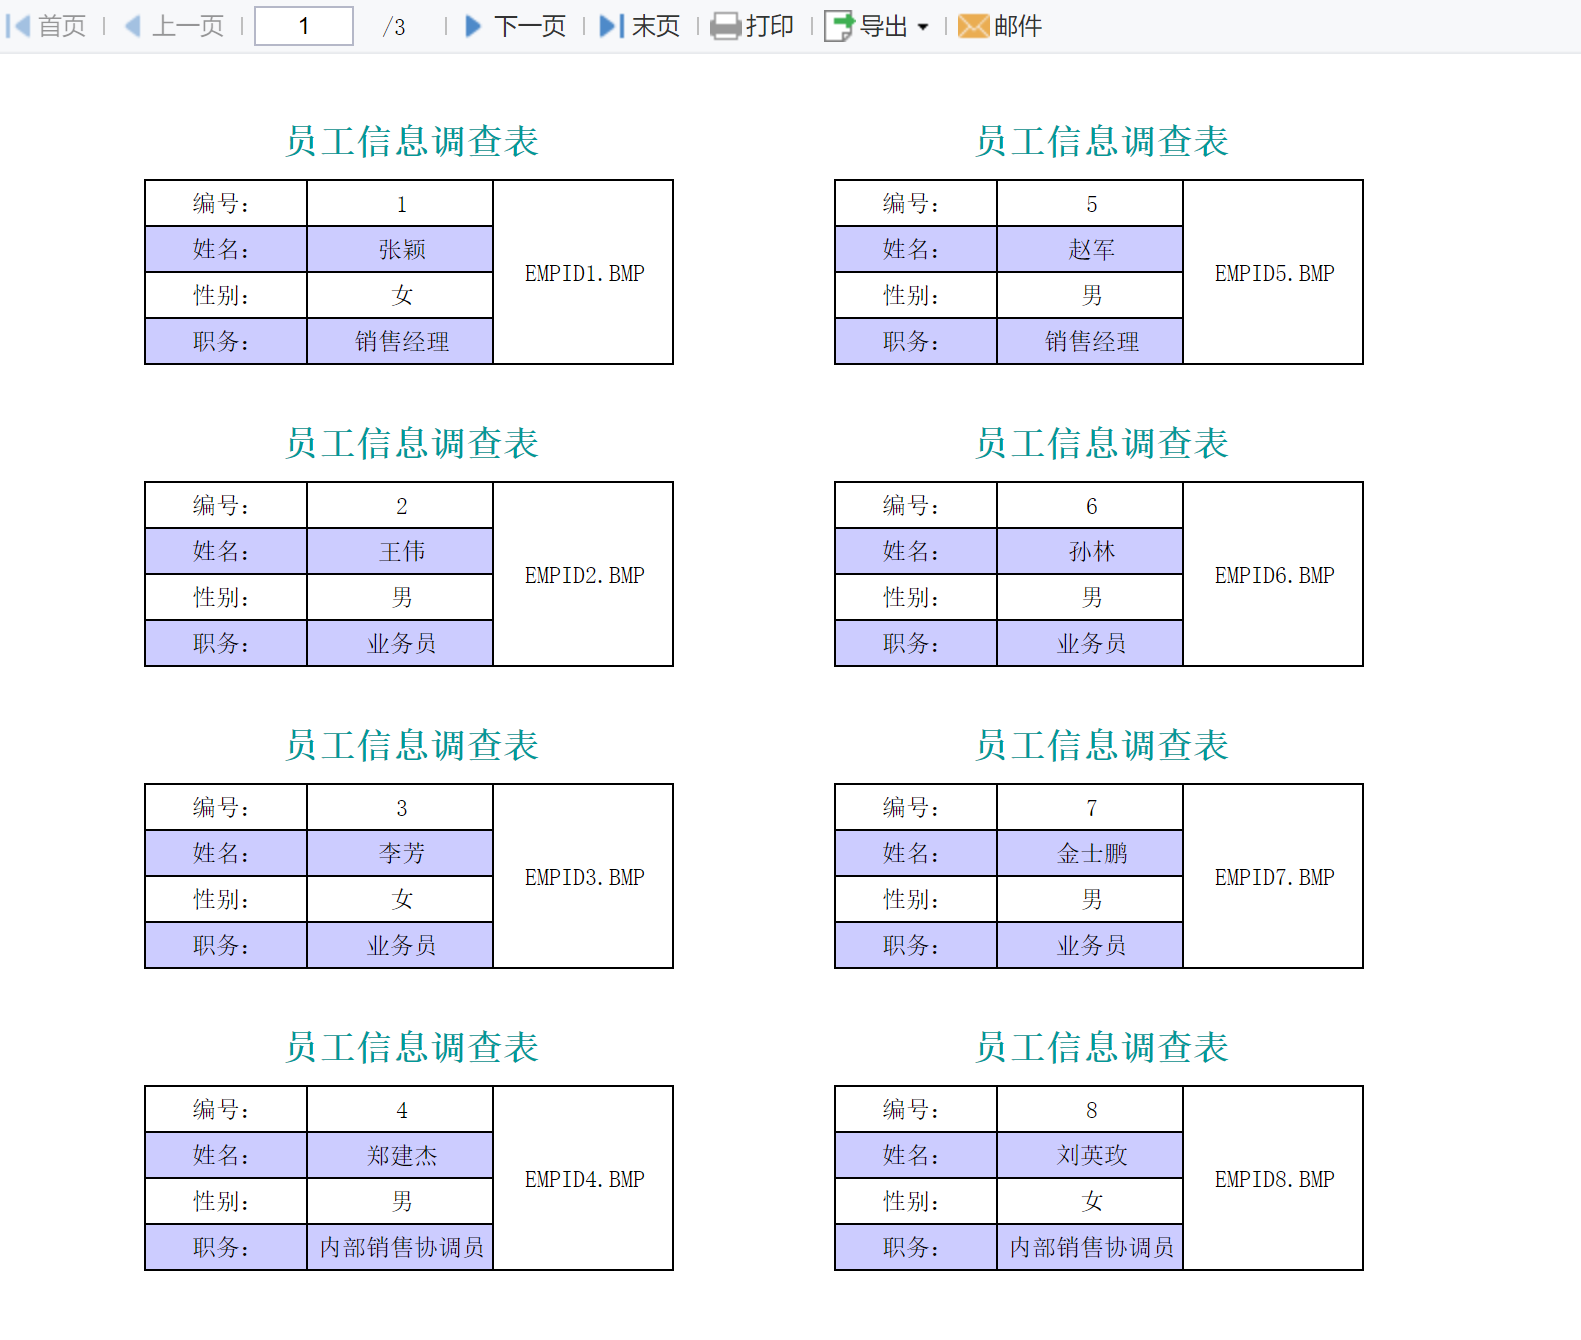Viewport: 1581px width, 1340px height.
Task: Click the page number input field
Action: [304, 26]
